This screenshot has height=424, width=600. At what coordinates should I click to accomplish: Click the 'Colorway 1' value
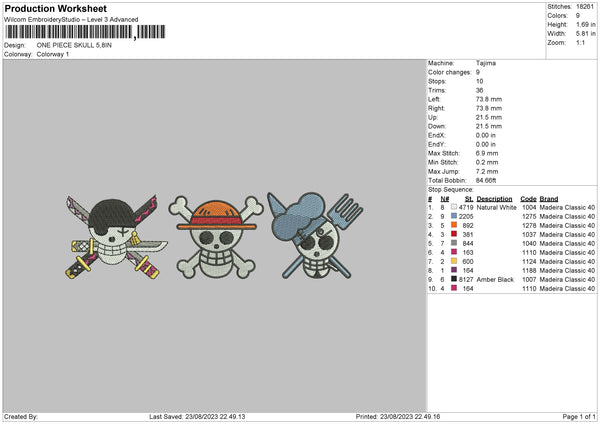click(53, 54)
